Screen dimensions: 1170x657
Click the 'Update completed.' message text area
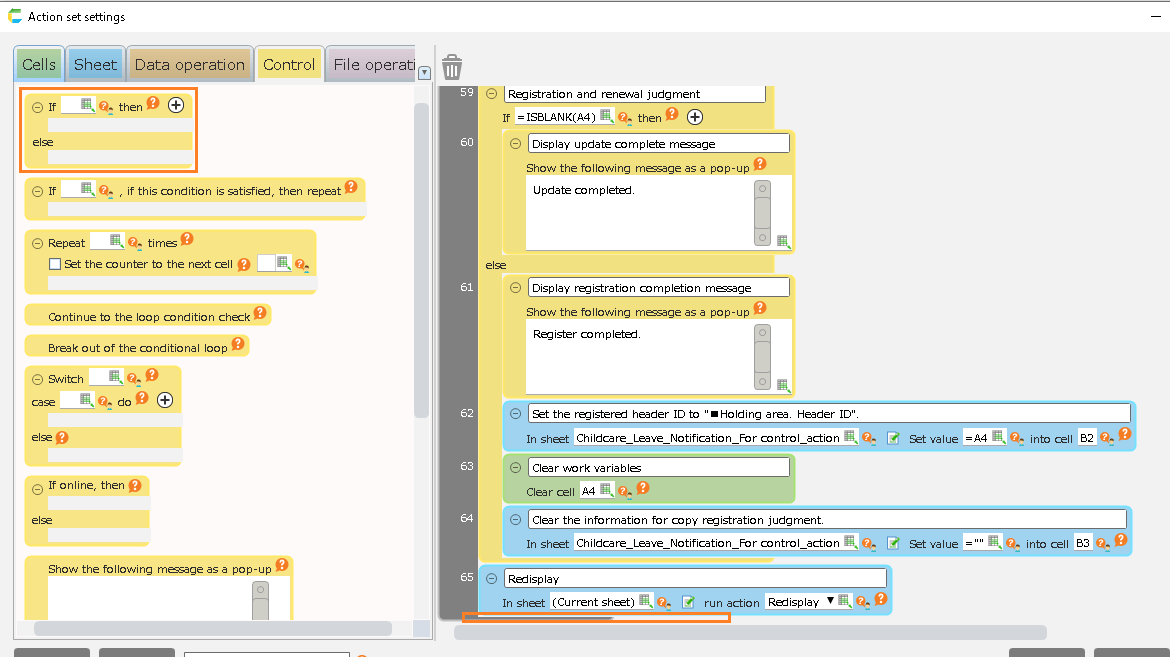coord(640,212)
